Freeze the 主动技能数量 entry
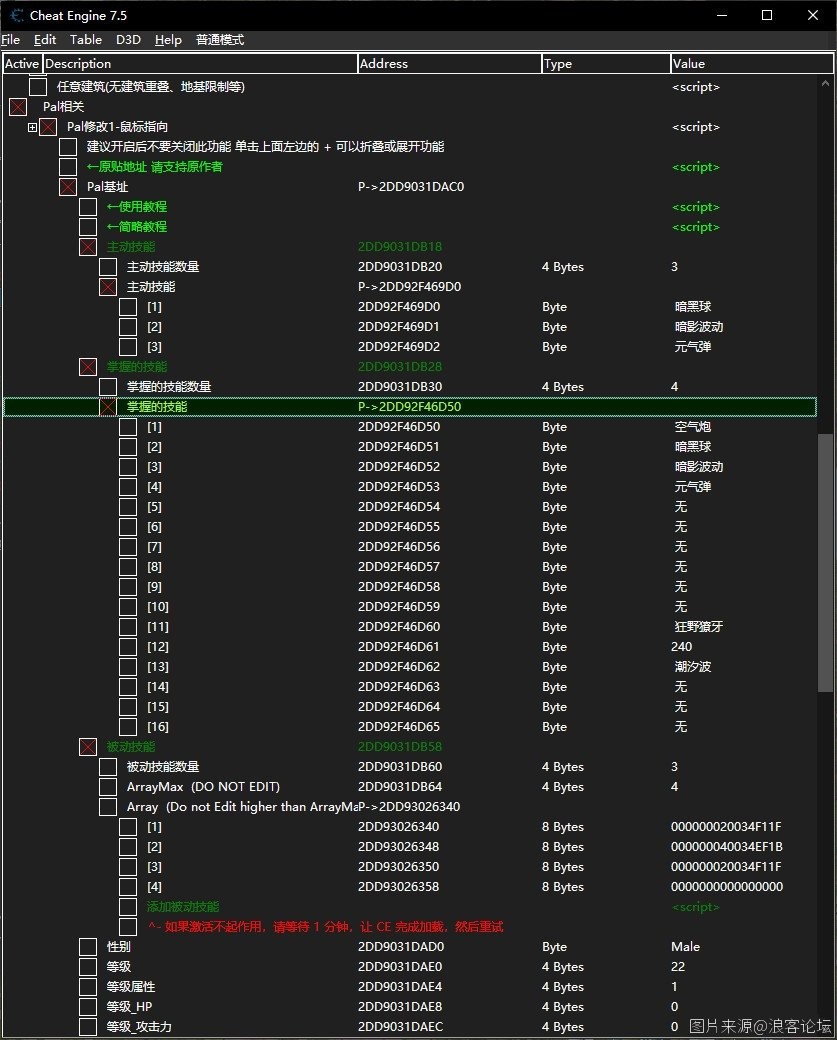 (107, 267)
